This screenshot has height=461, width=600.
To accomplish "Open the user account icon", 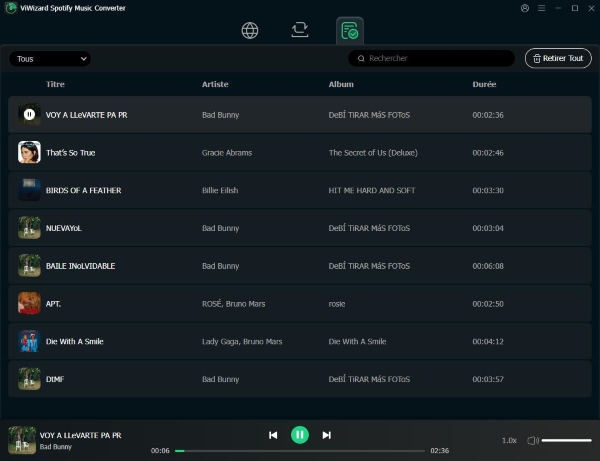I will click(x=525, y=8).
